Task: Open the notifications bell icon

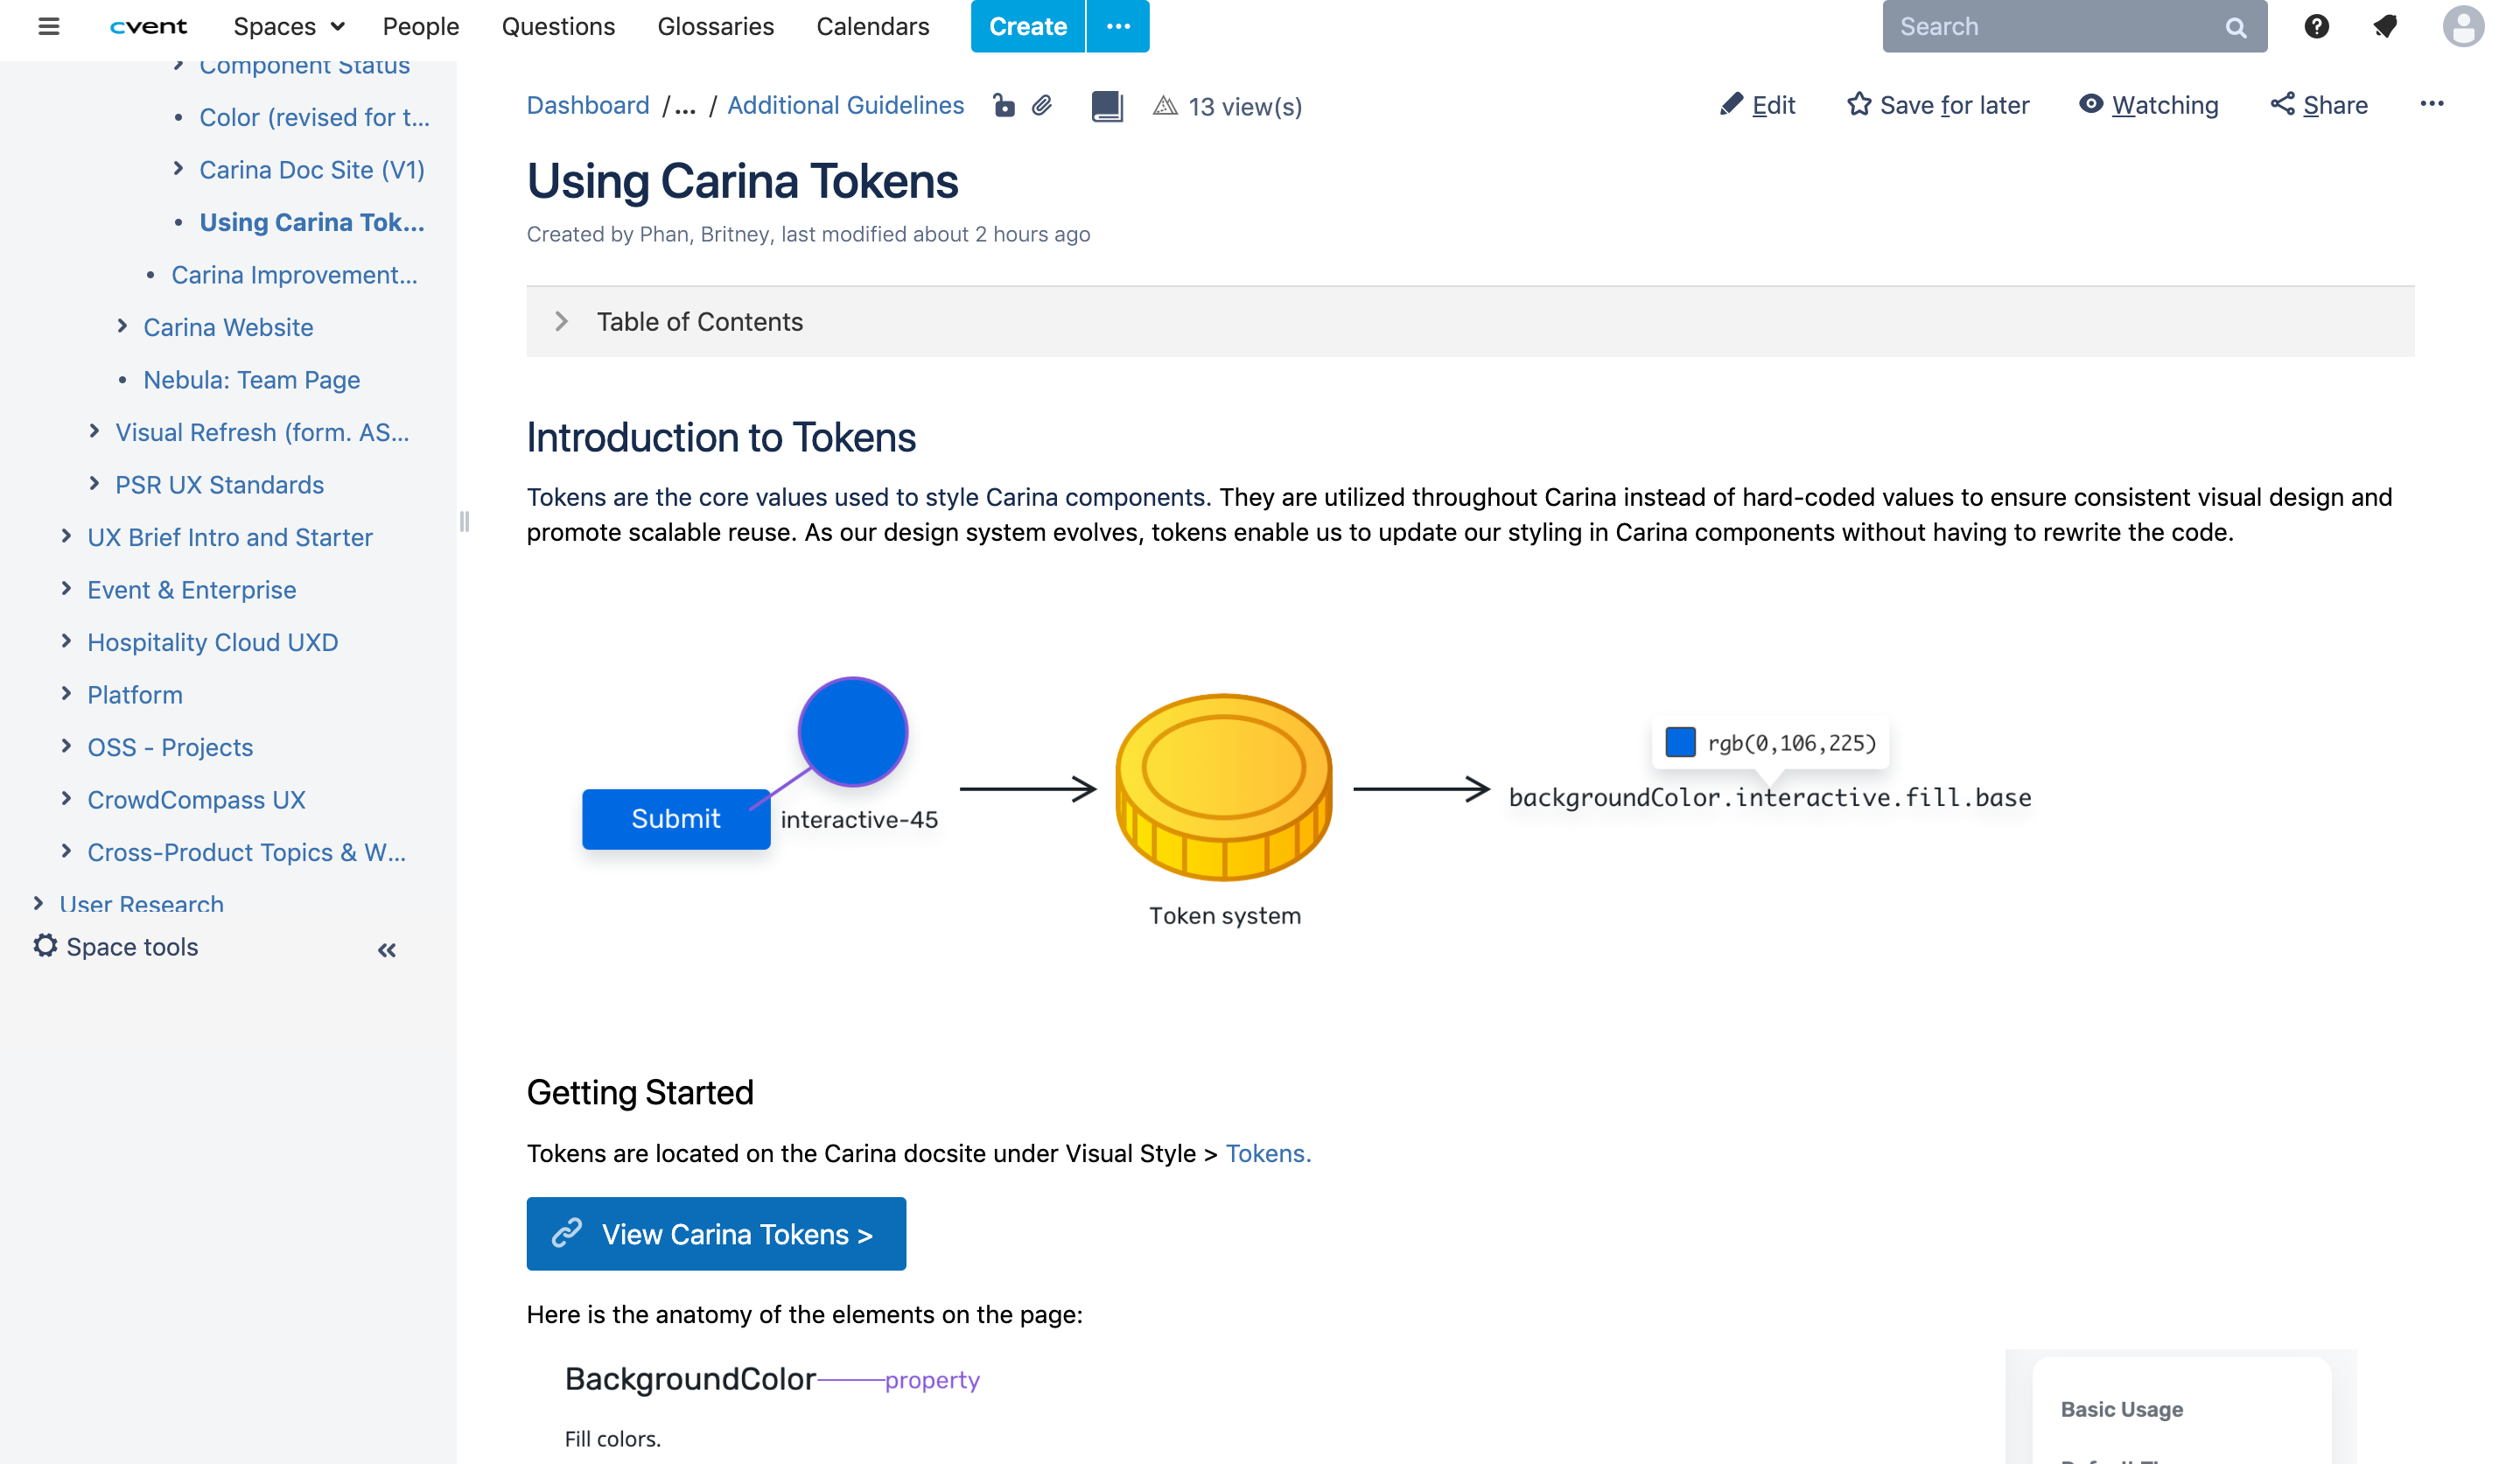Action: (x=2385, y=27)
